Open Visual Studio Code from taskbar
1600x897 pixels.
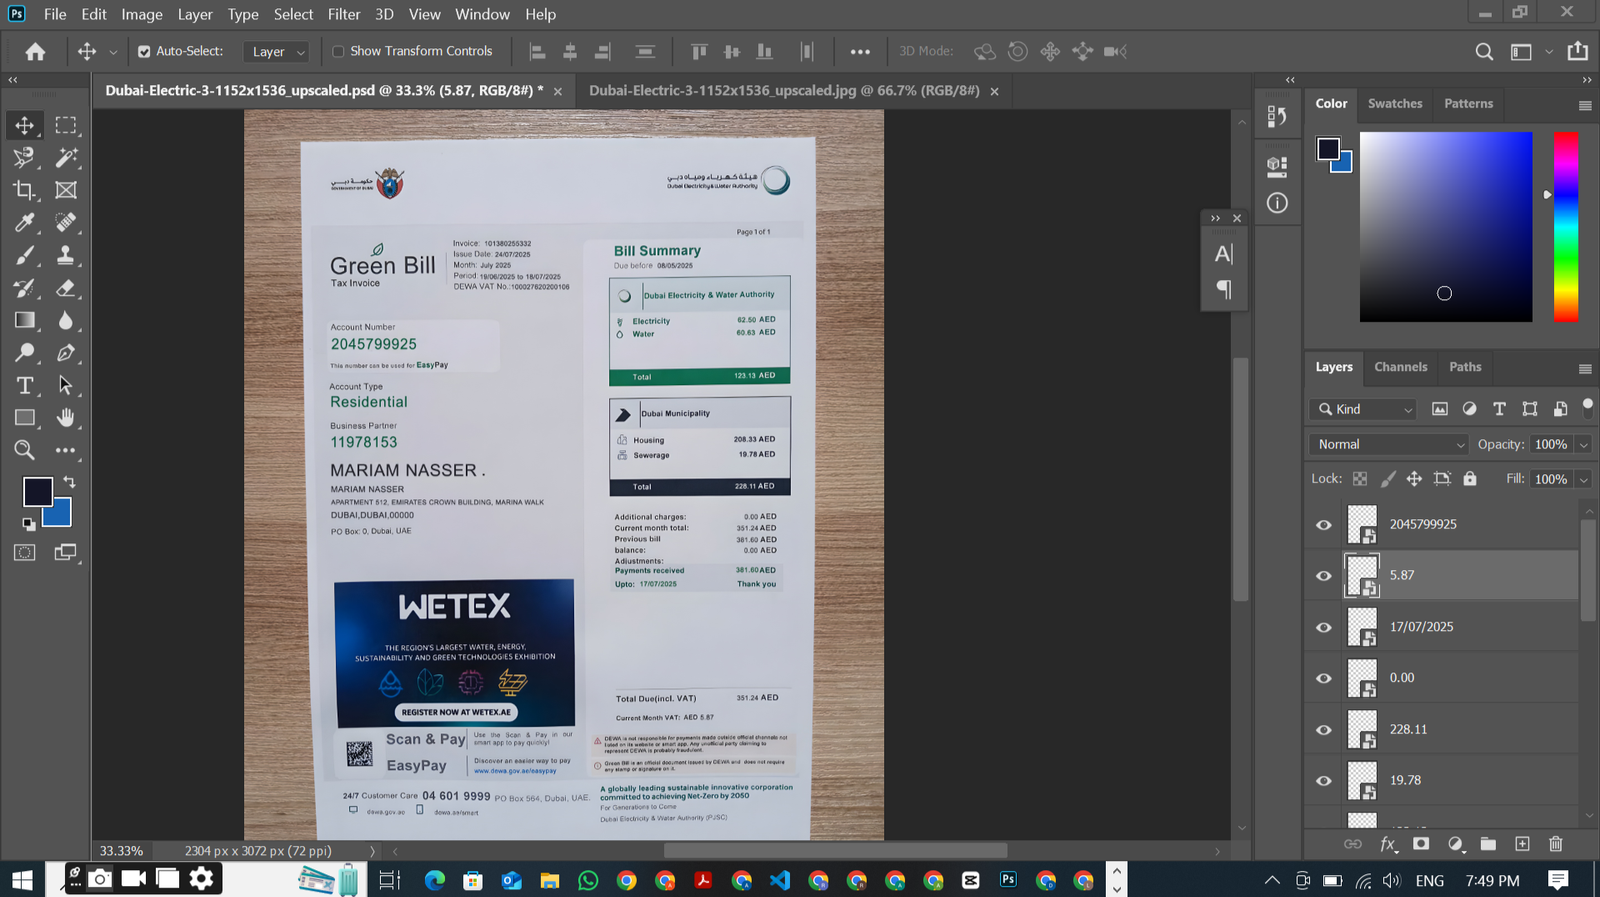coord(780,880)
